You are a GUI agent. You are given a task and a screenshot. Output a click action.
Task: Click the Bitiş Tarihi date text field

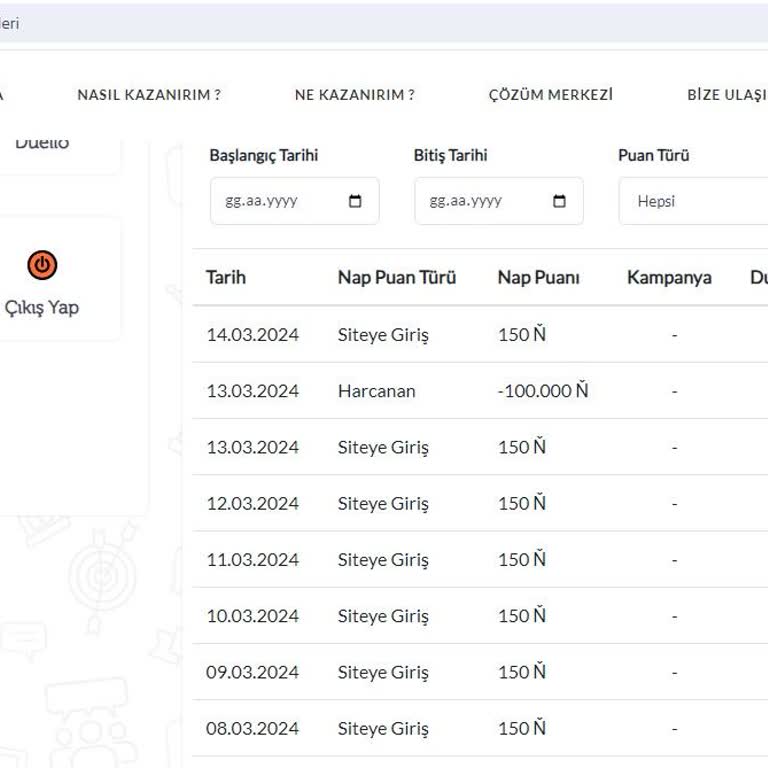(475, 201)
